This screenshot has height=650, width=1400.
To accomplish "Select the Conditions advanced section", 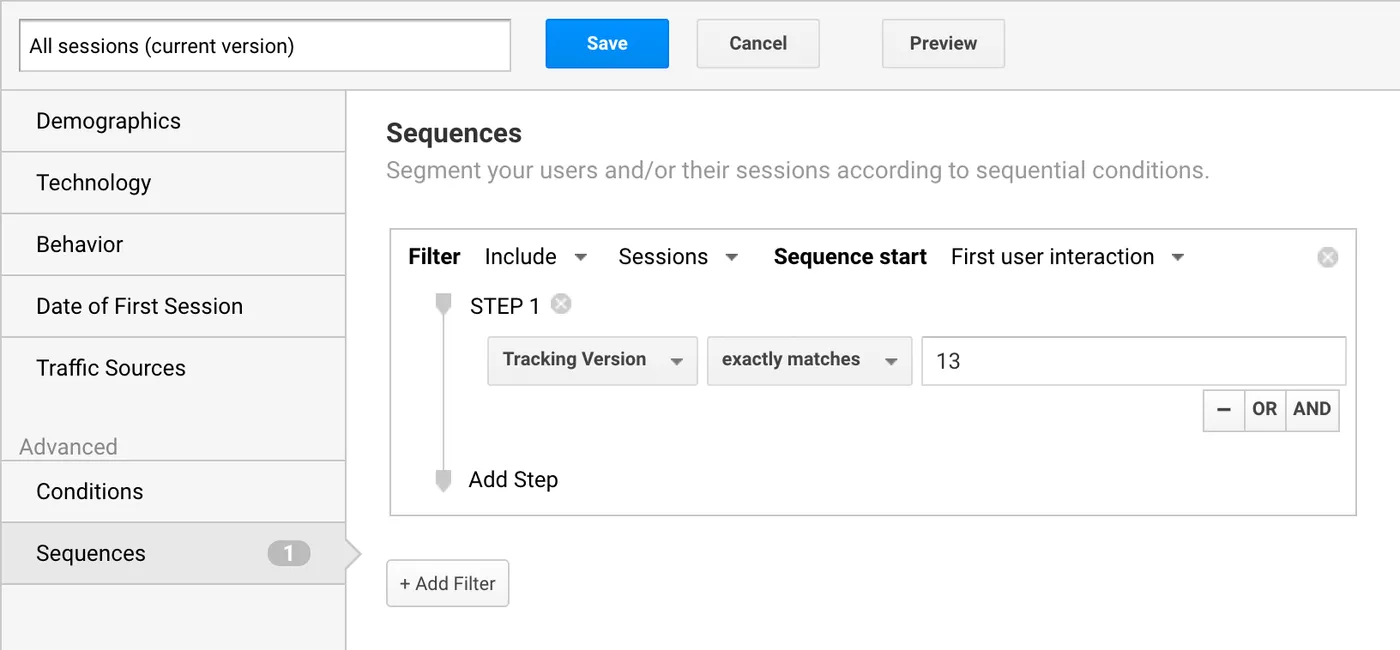I will [x=90, y=491].
